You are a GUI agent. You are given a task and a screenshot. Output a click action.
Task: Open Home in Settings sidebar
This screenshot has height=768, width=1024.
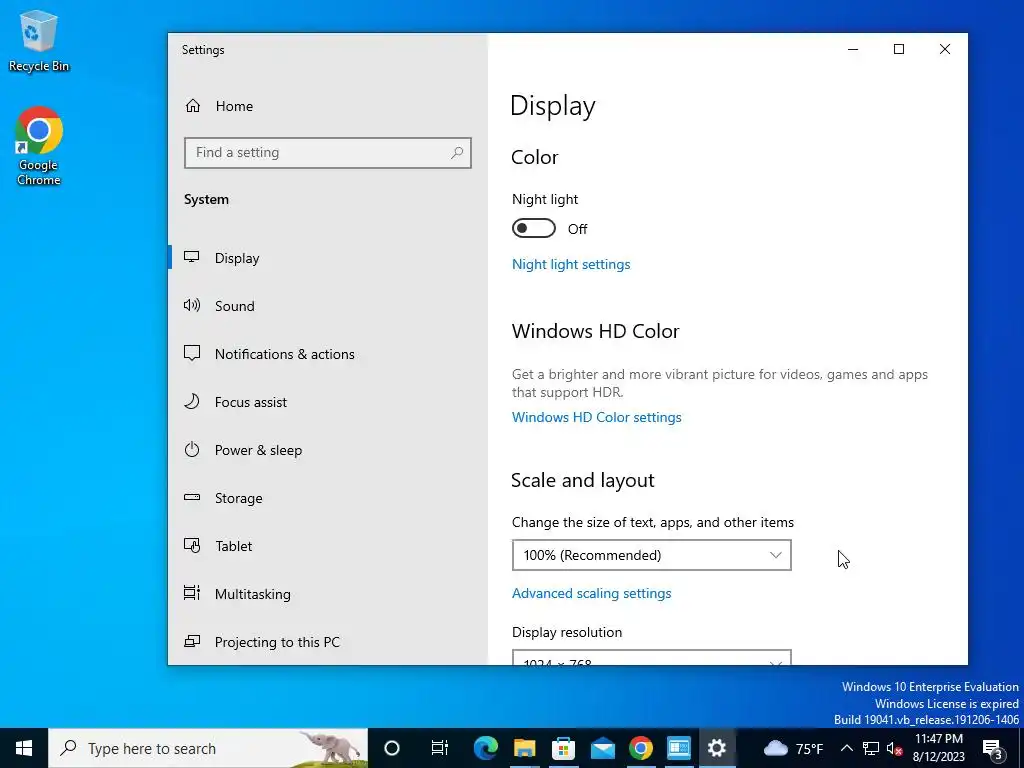(327, 106)
